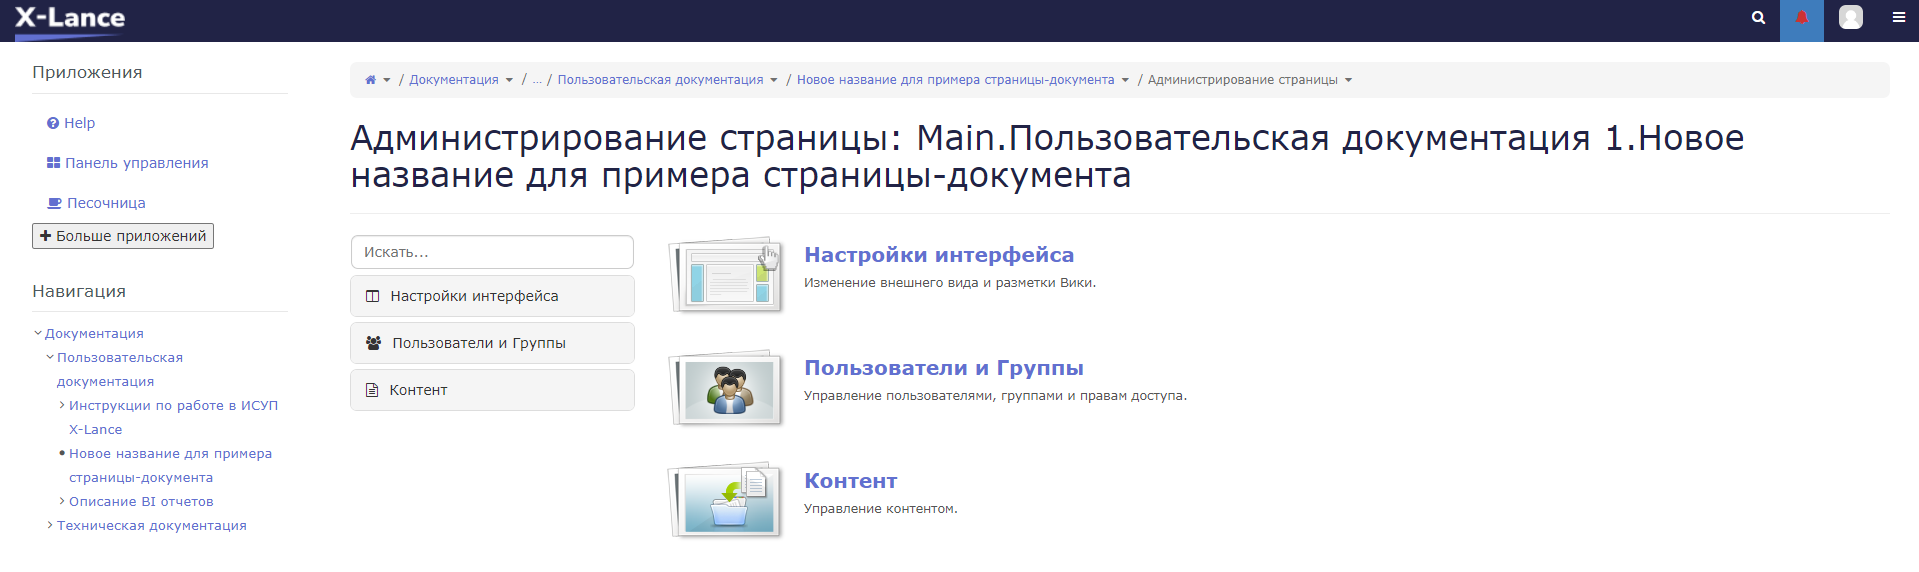The height and width of the screenshot is (572, 1919).
Task: Go to home via breadcrumb house icon
Action: click(x=371, y=80)
